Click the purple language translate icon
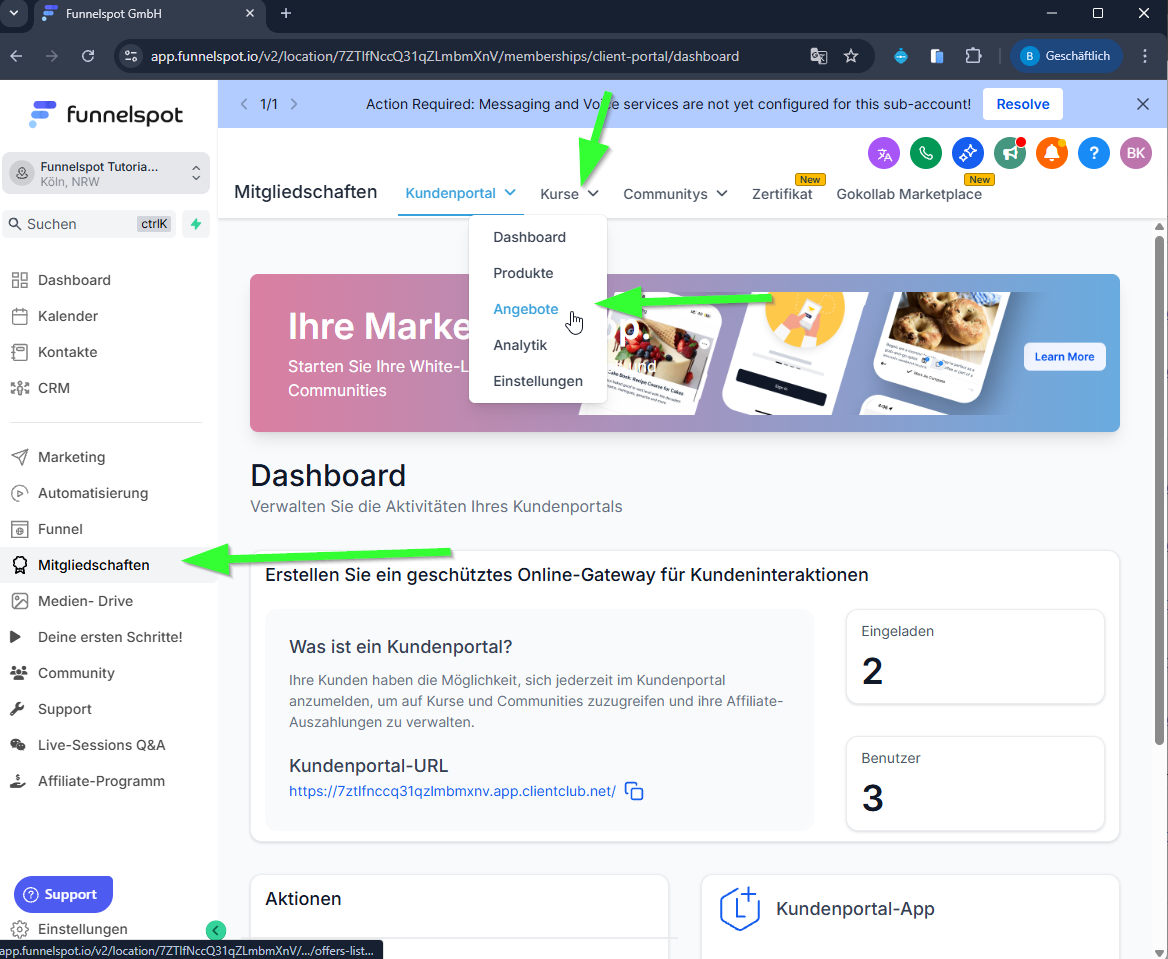The height and width of the screenshot is (959, 1168). (884, 153)
